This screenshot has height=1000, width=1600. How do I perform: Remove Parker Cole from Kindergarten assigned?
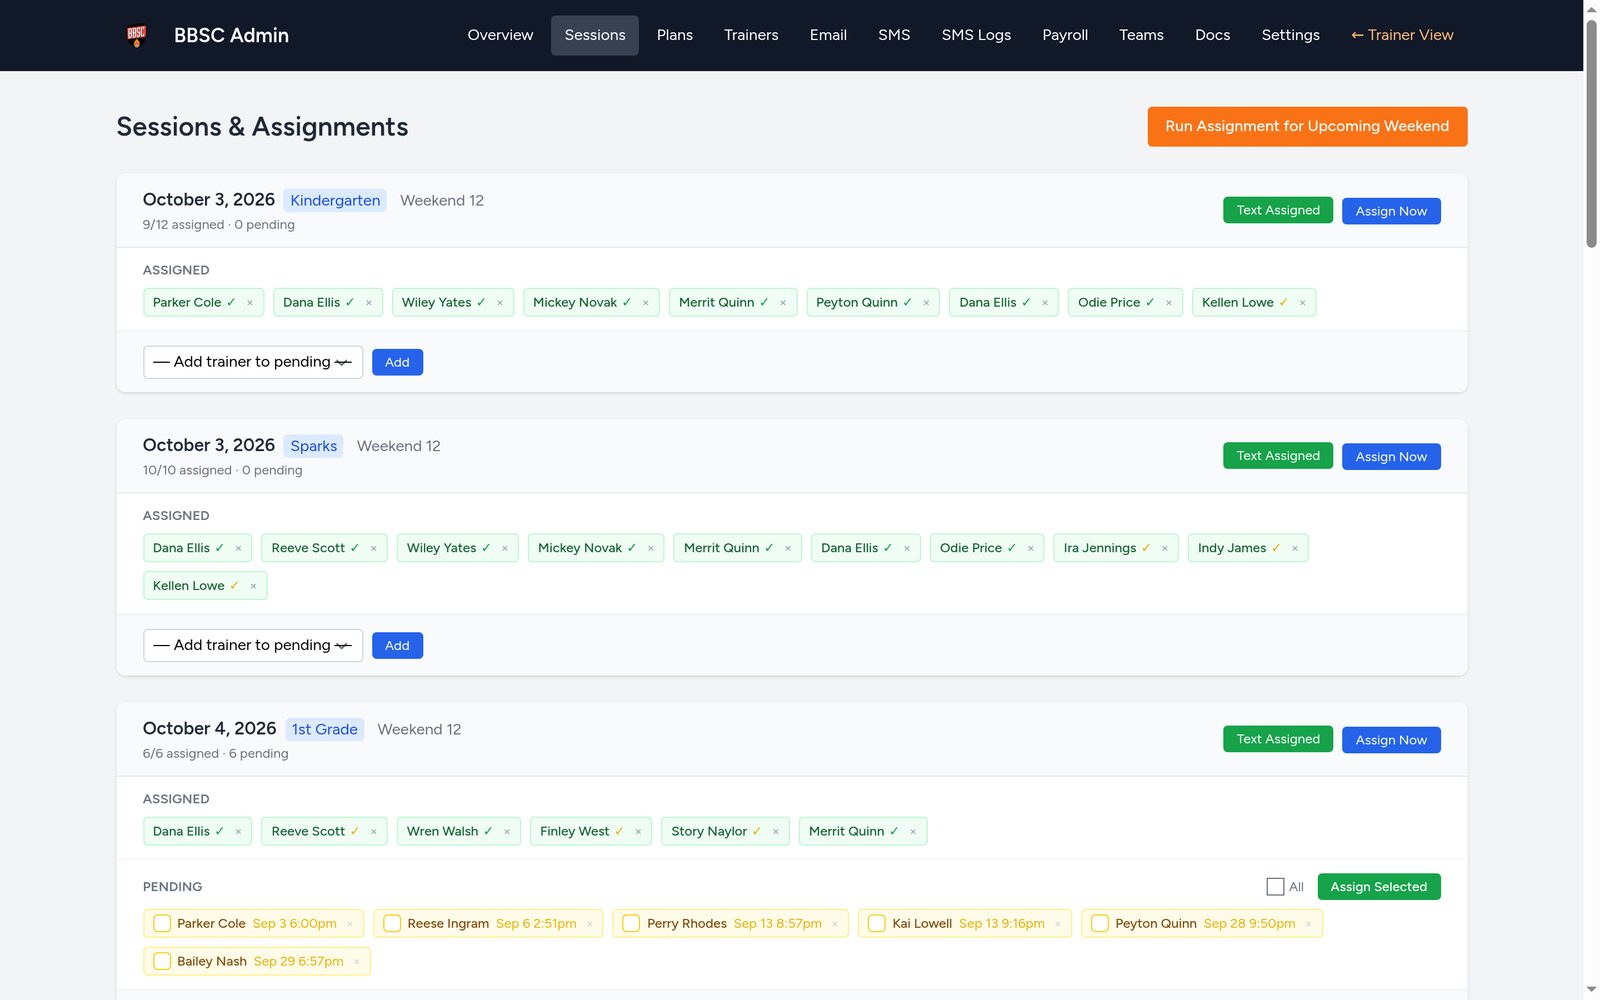(250, 303)
